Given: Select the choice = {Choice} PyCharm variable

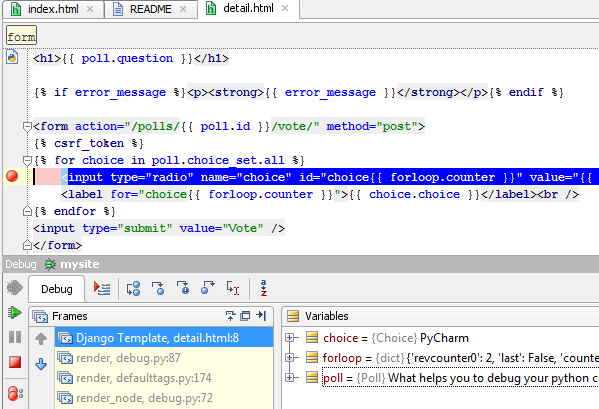Looking at the screenshot, I should [x=395, y=338].
